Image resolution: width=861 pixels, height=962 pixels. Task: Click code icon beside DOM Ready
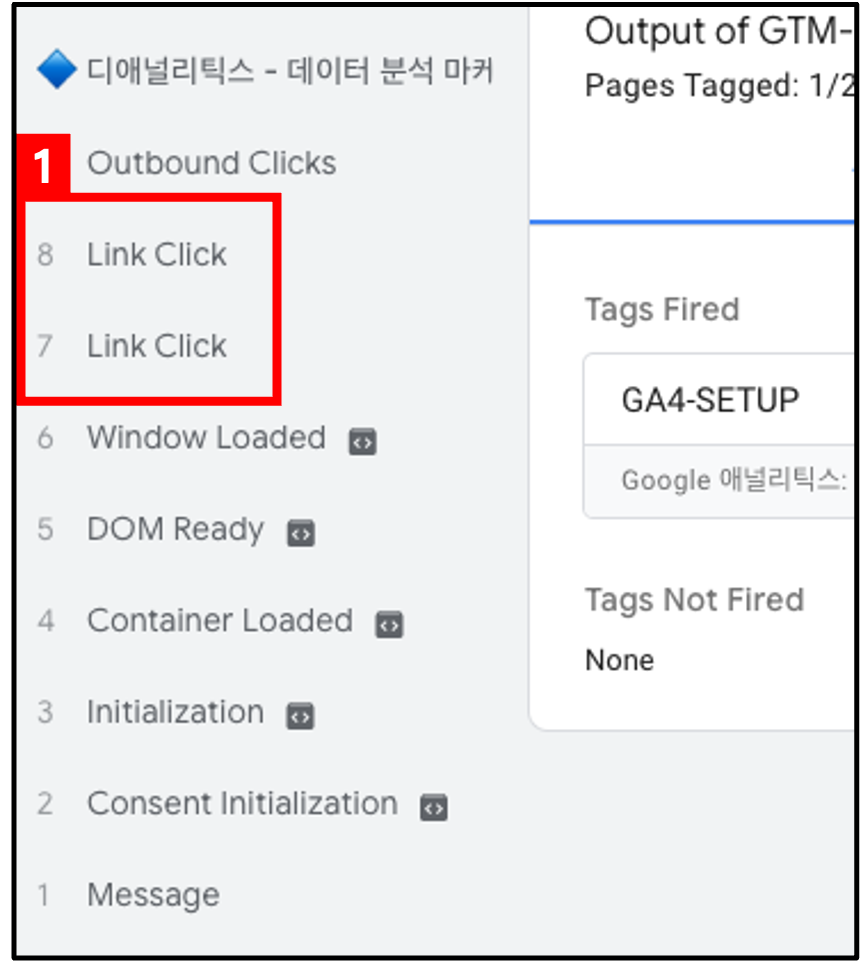(301, 533)
